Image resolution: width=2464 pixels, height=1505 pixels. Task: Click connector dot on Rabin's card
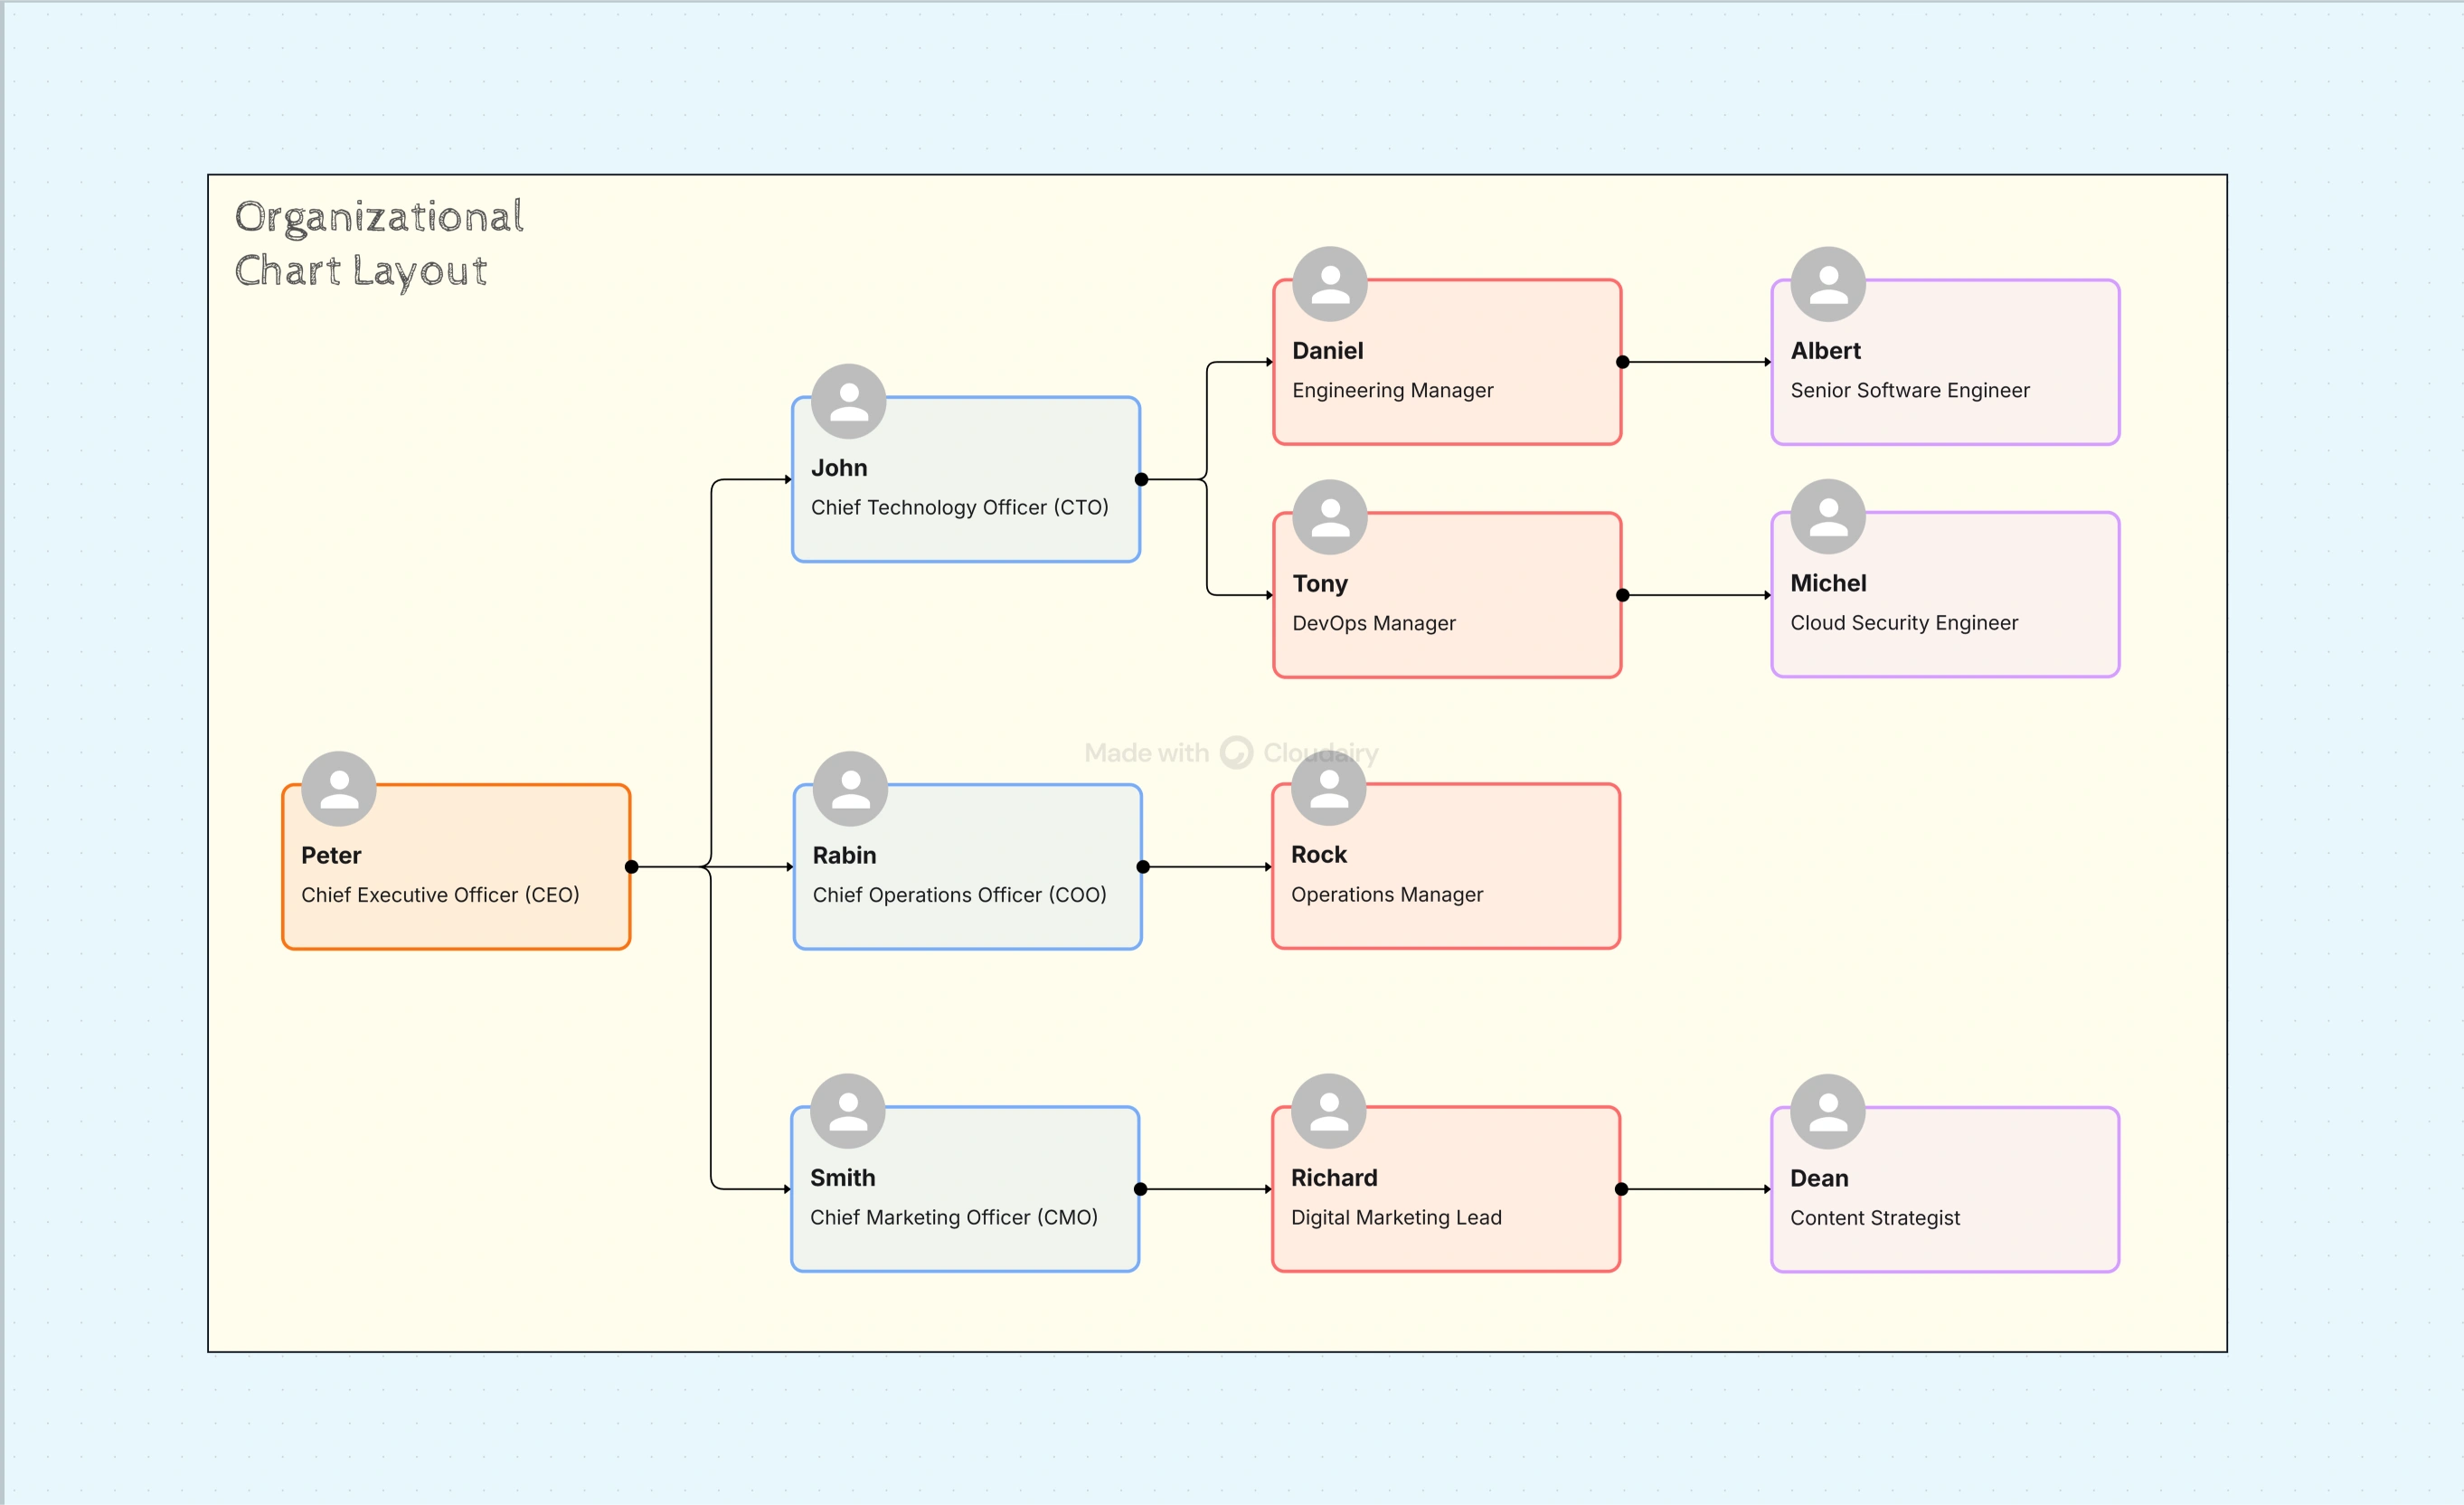click(1143, 867)
